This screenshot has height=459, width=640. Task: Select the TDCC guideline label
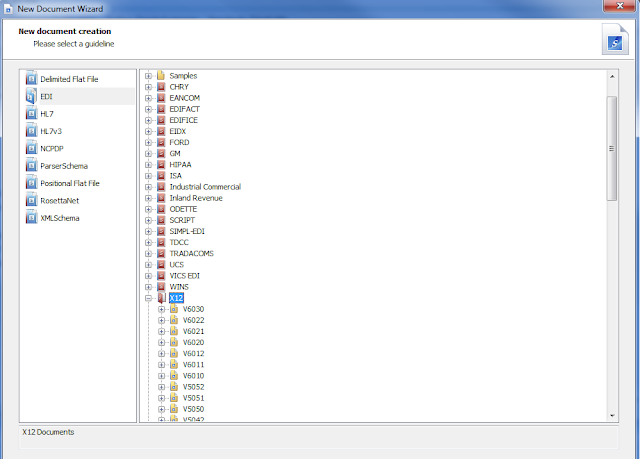pyautogui.click(x=179, y=242)
